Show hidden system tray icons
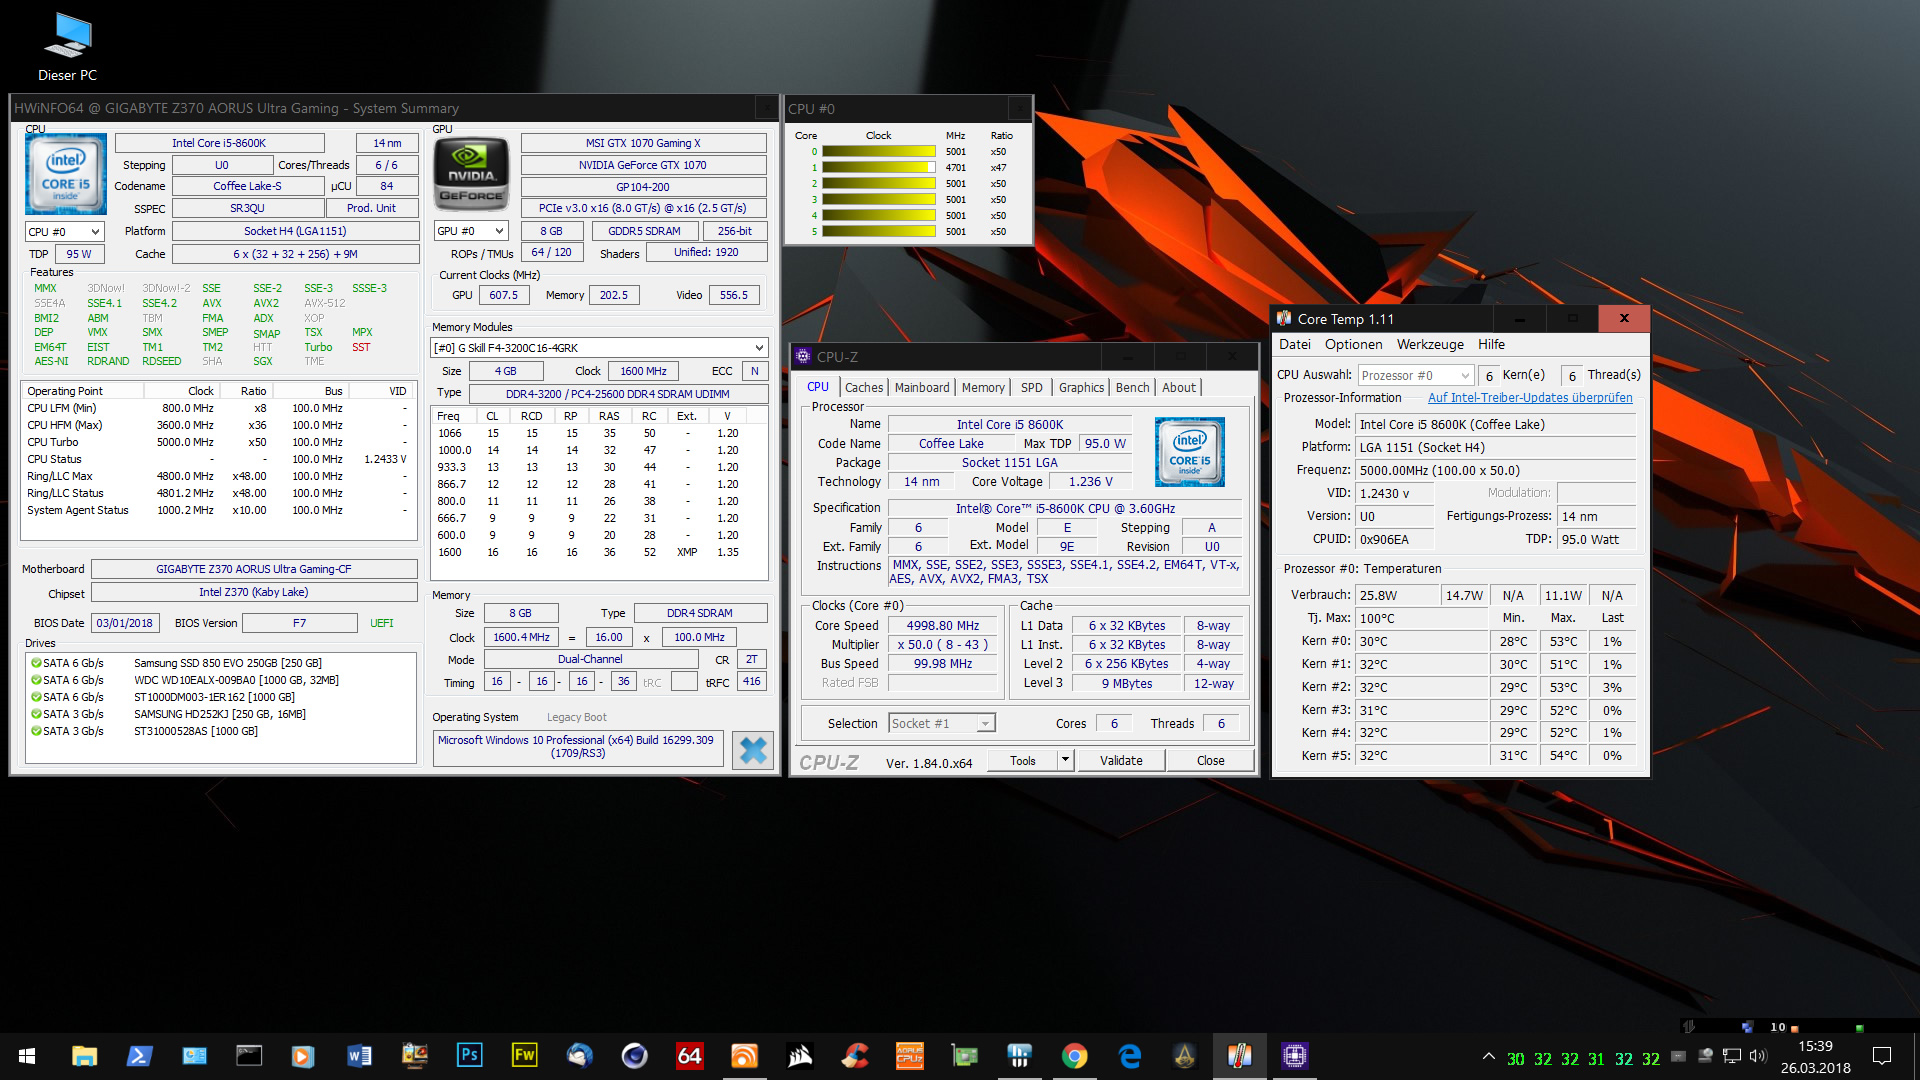Screen dimensions: 1920x1080 [x=1488, y=1056]
